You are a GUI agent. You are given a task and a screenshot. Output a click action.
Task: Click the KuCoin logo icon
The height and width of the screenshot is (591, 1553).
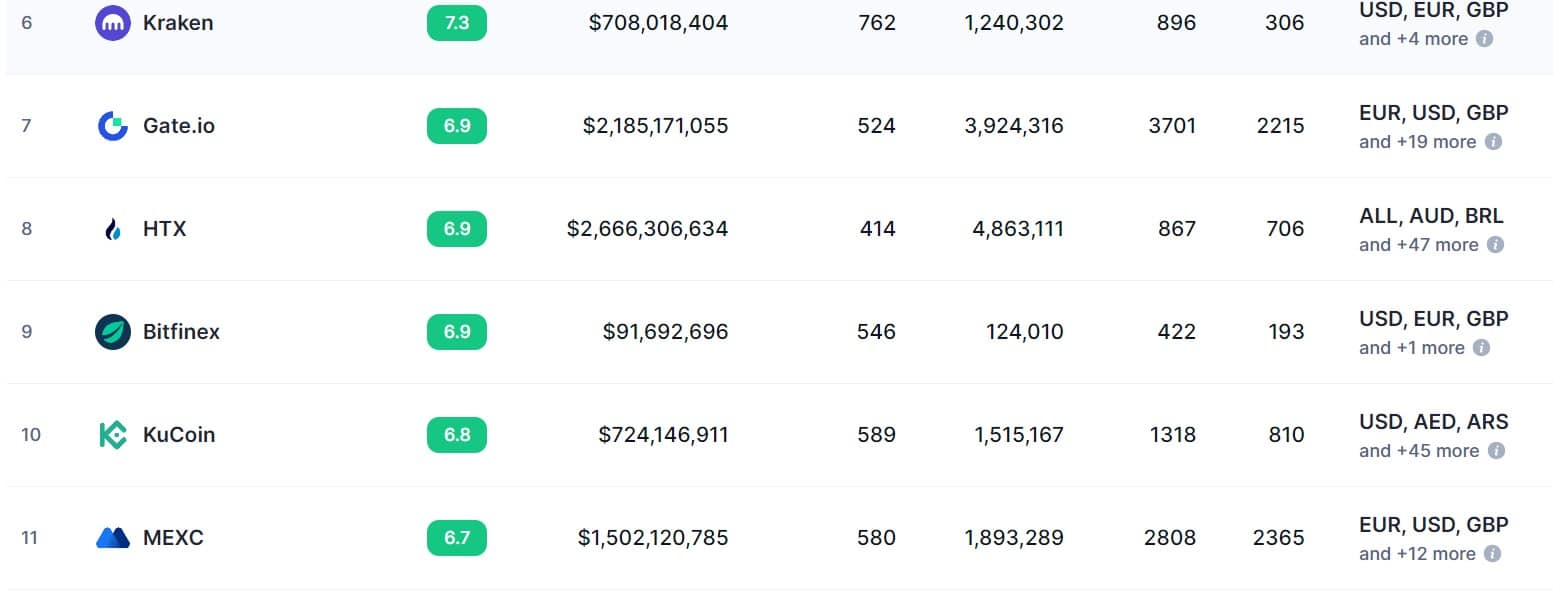pos(113,435)
